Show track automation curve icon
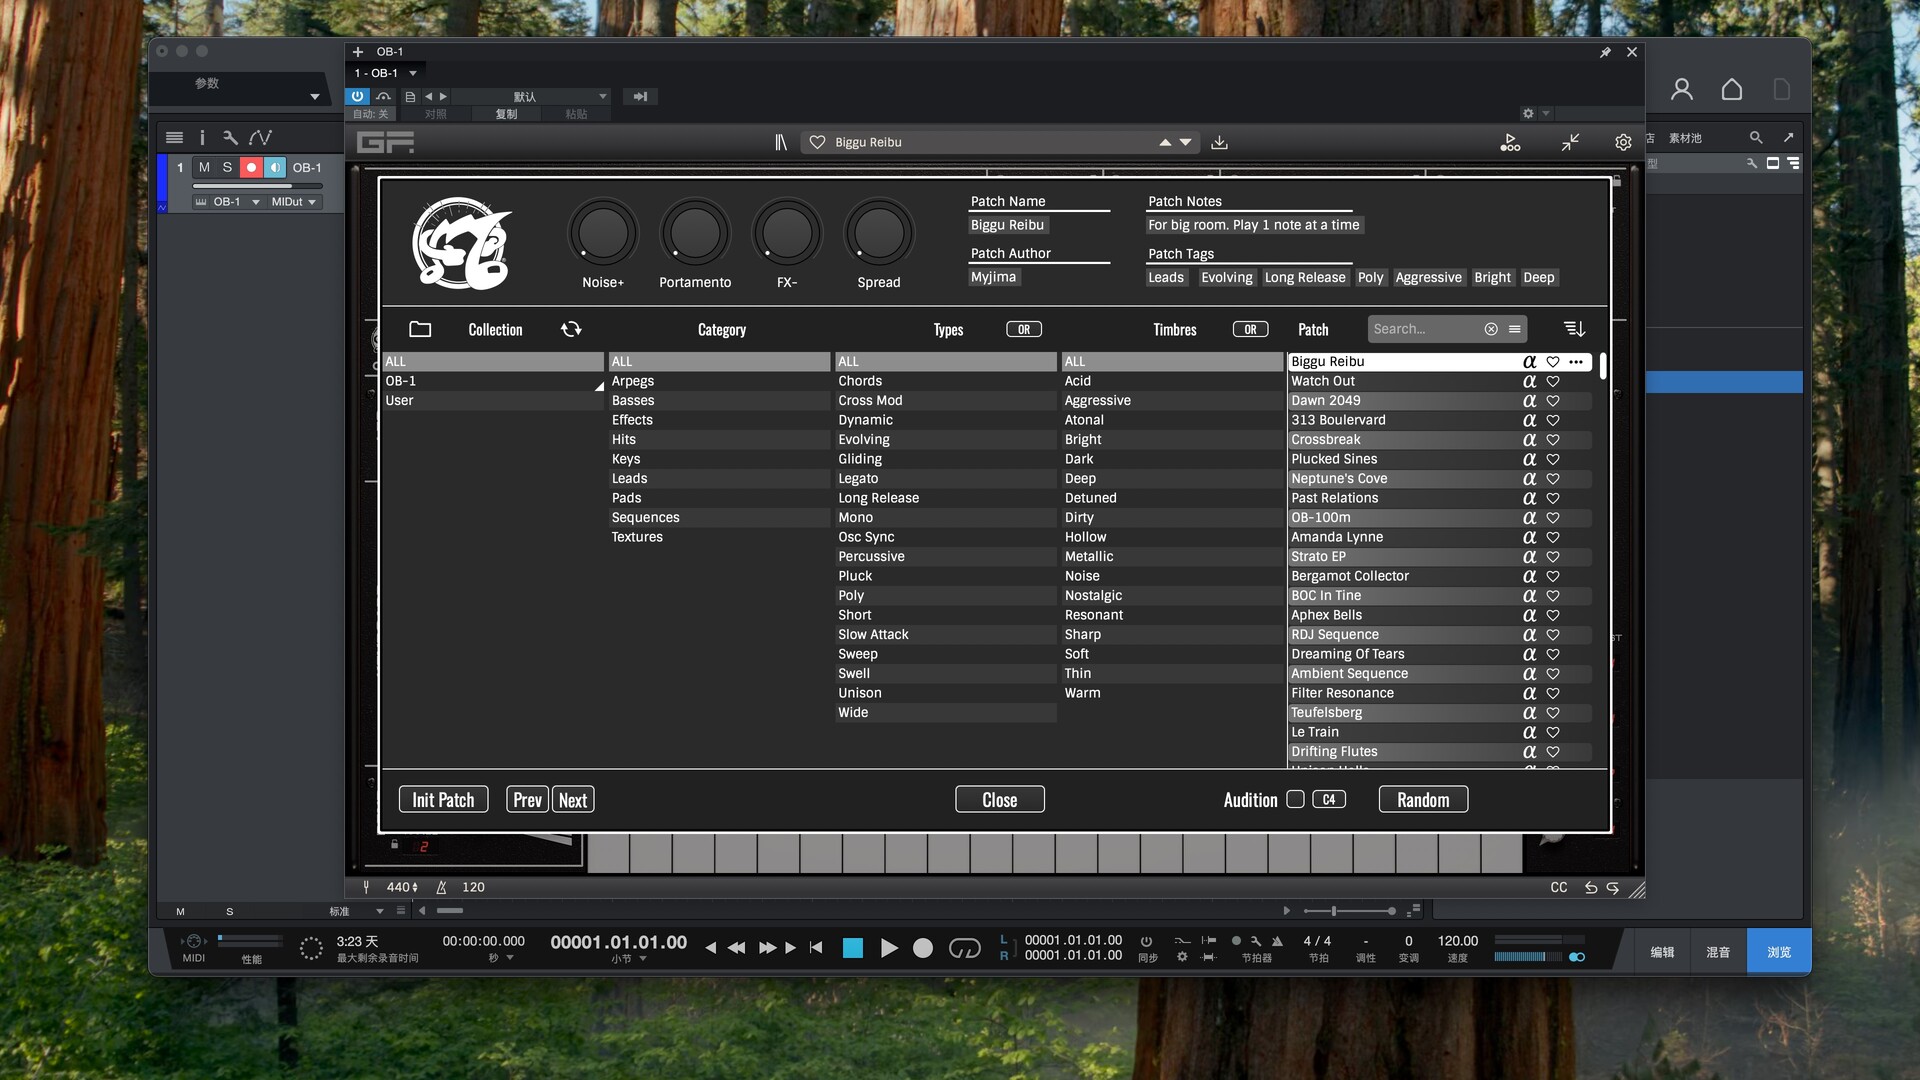1920x1080 pixels. tap(261, 138)
